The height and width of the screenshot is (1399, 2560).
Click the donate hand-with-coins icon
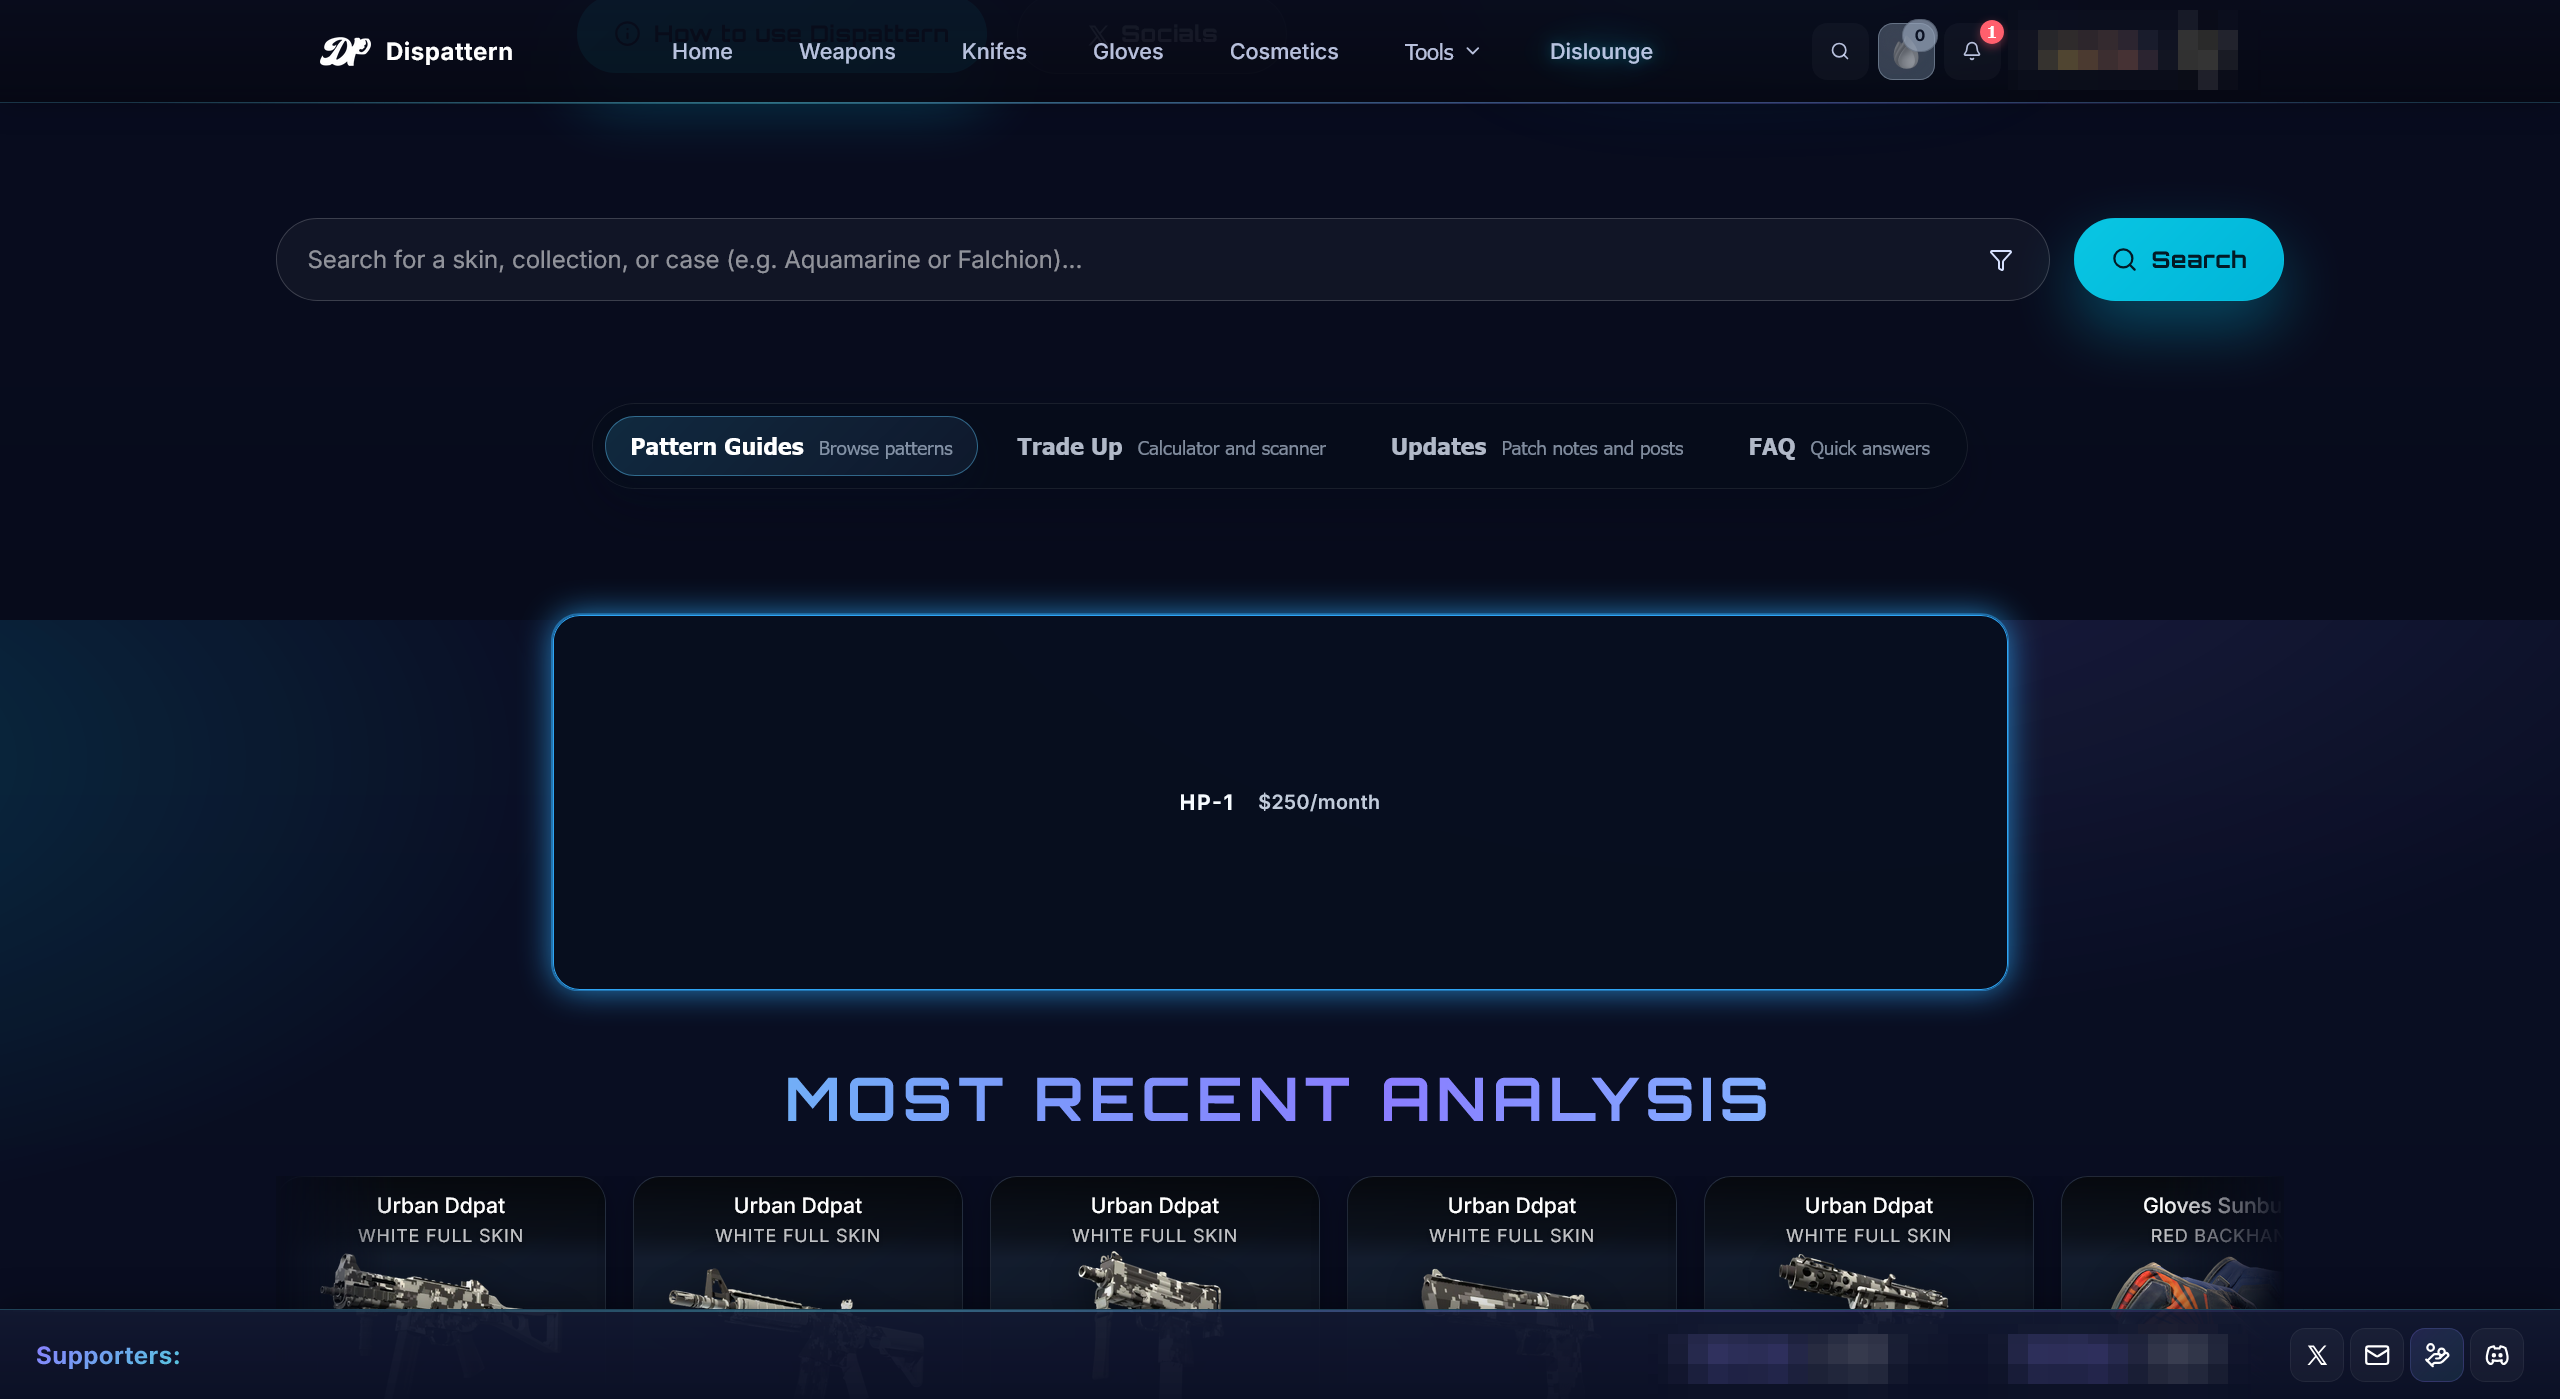(2437, 1355)
